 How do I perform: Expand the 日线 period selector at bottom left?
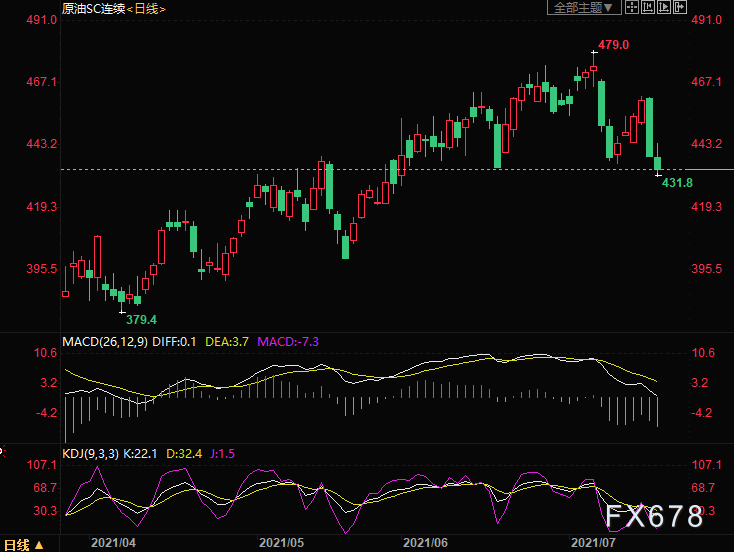[x=23, y=545]
